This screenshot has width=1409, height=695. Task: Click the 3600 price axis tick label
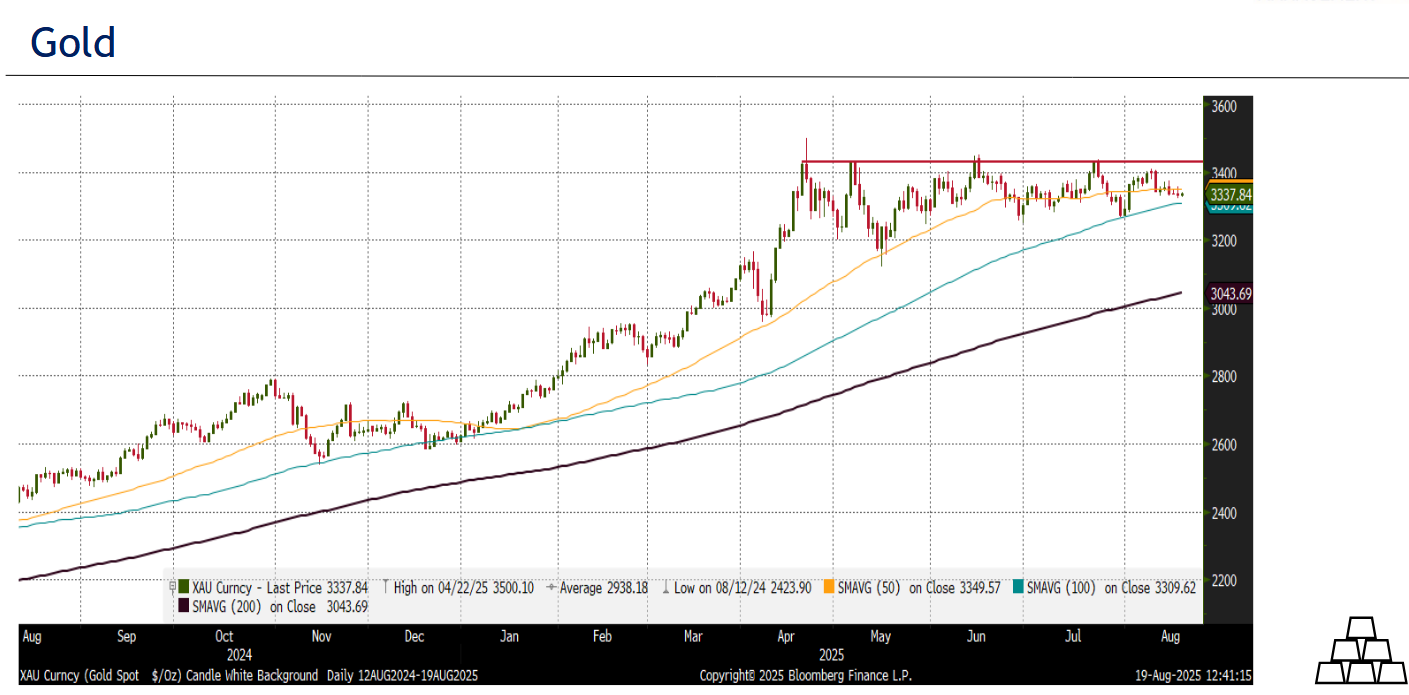1223,107
